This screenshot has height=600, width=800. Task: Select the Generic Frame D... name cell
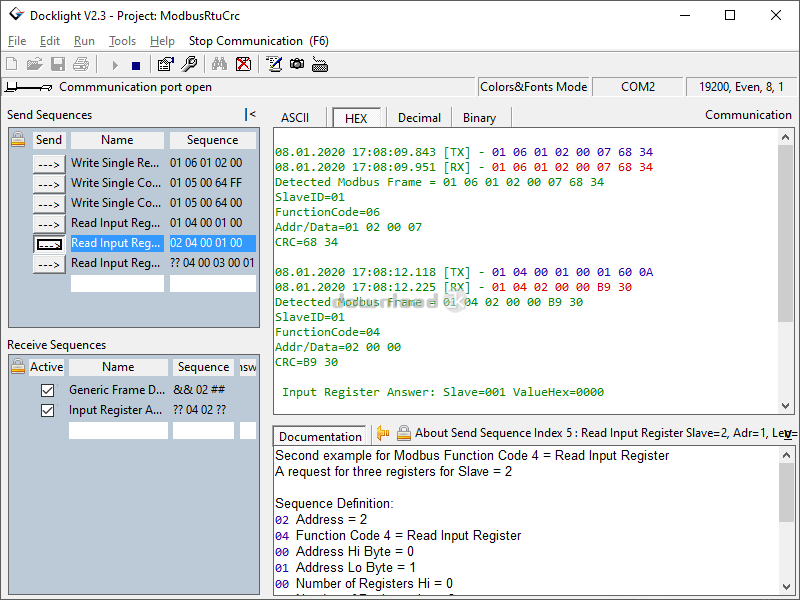tap(118, 390)
